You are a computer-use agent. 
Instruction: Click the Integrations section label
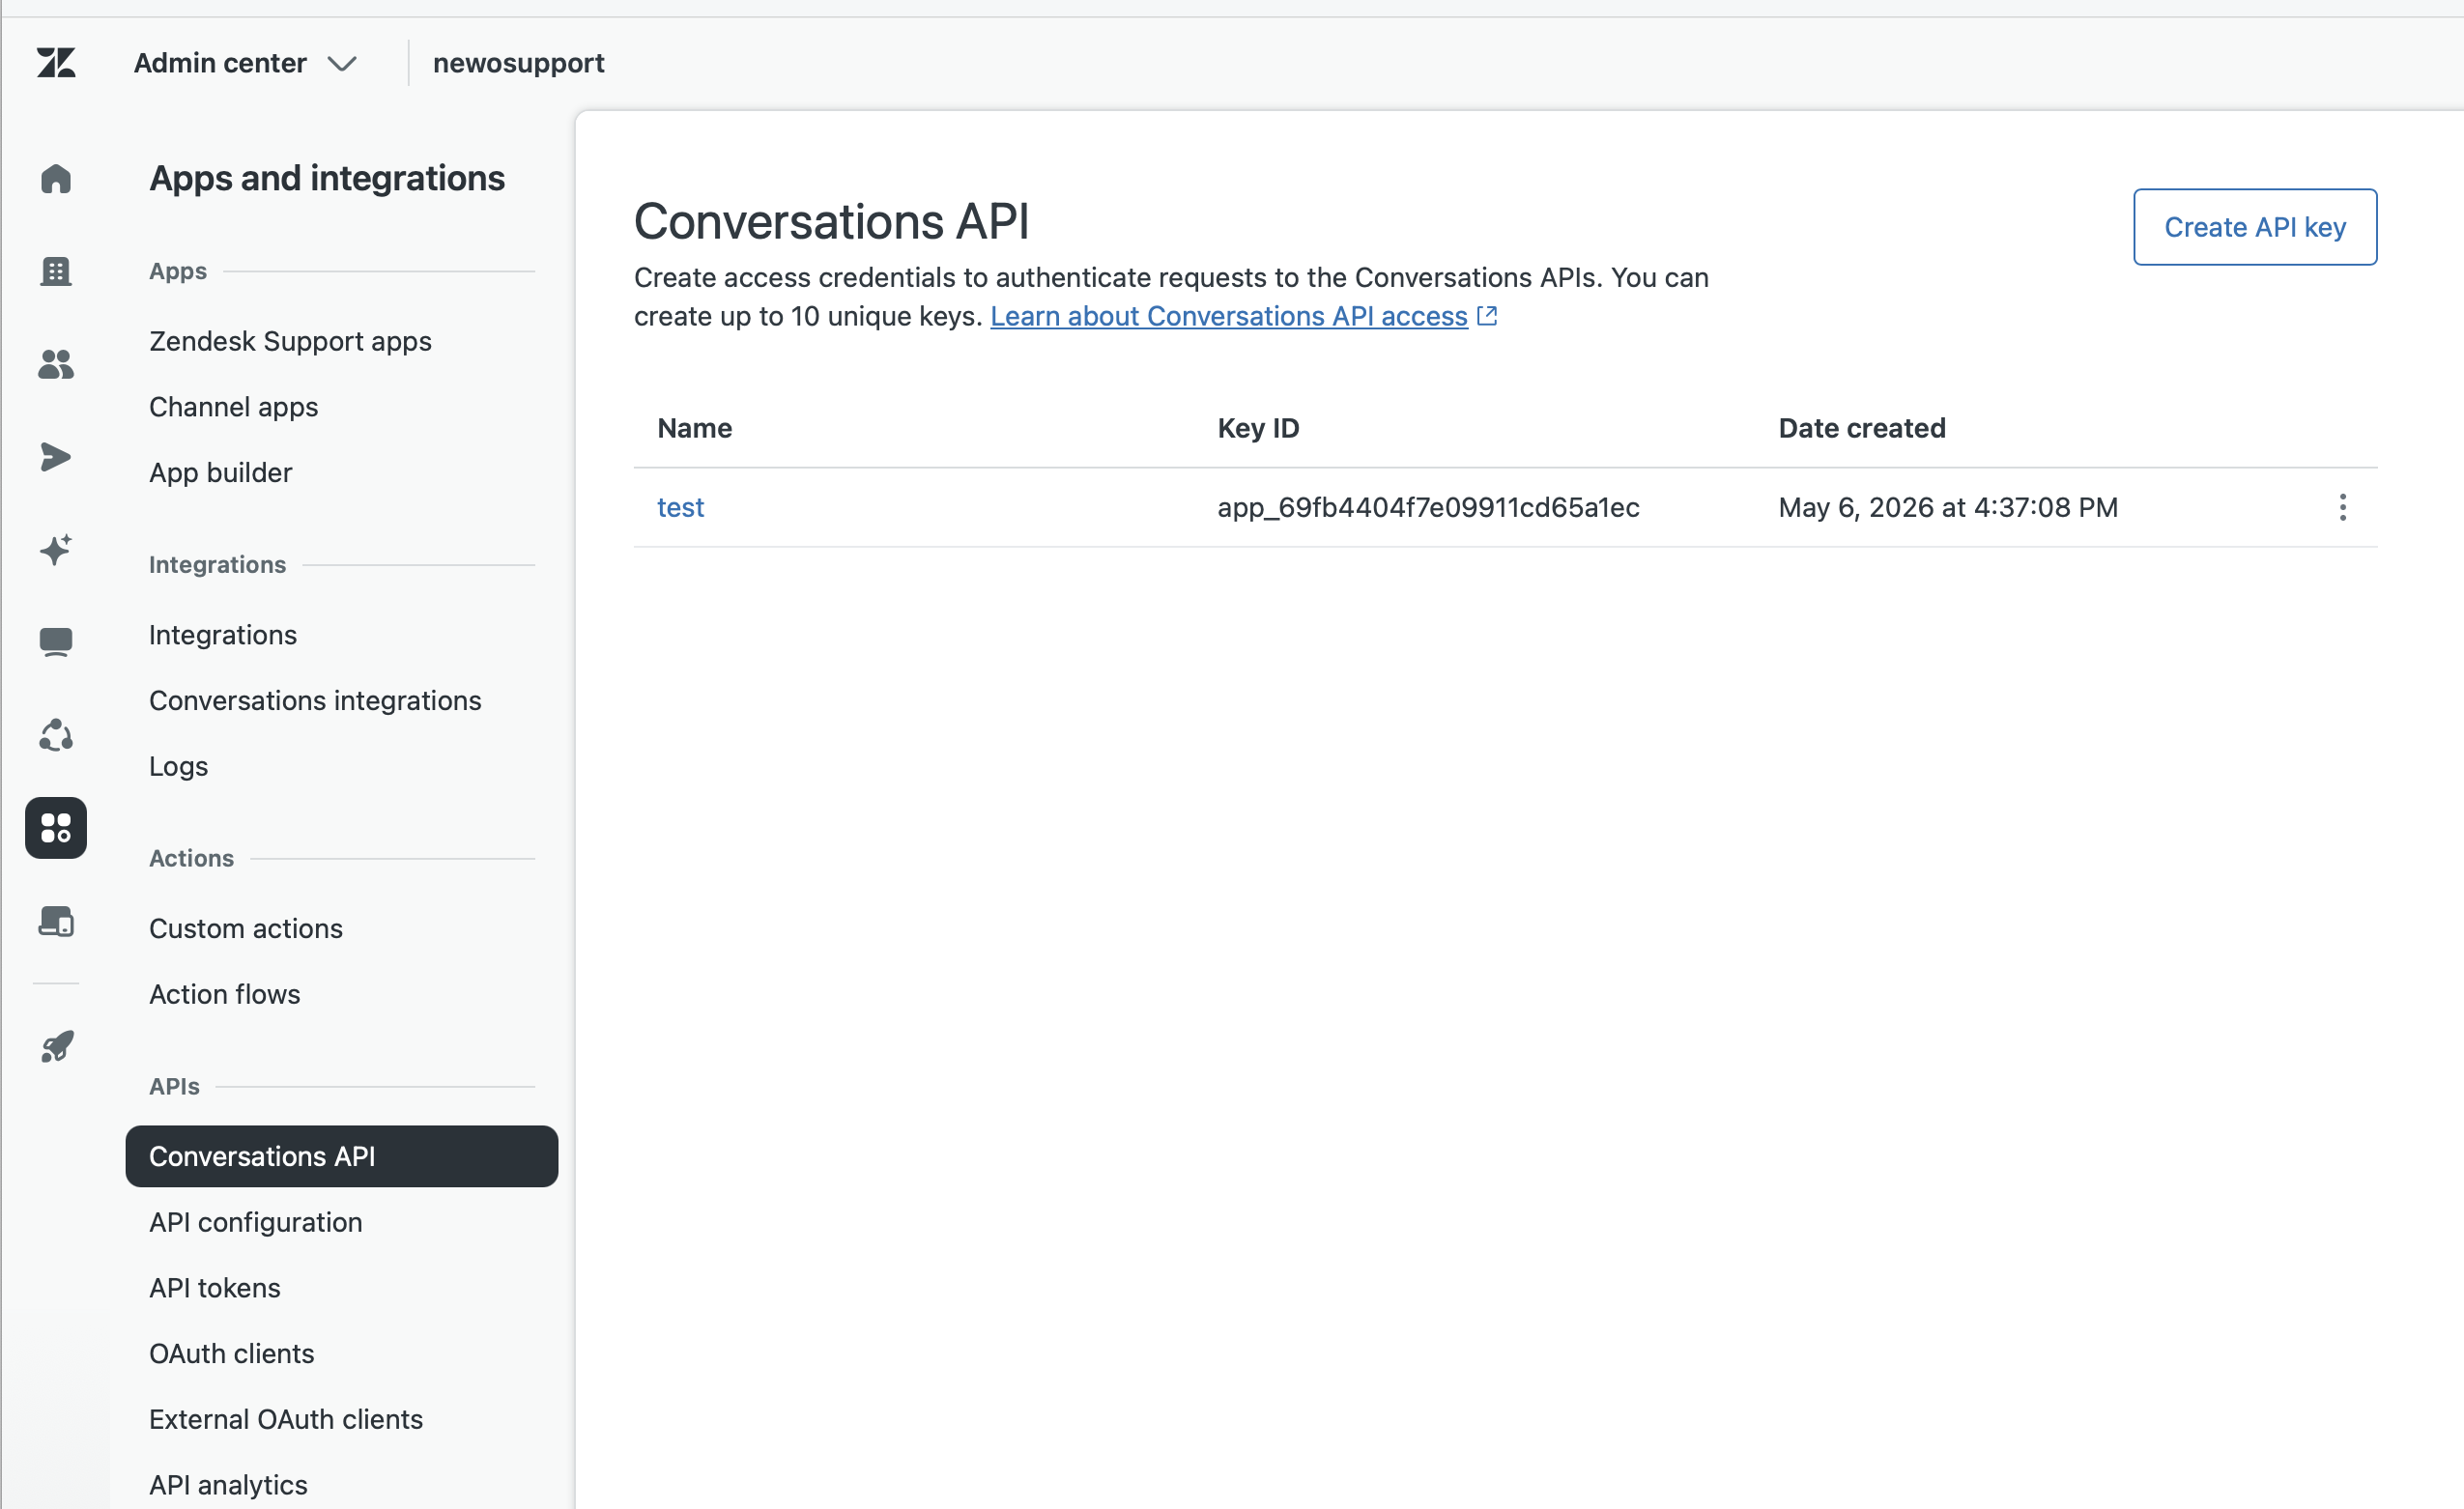point(217,564)
